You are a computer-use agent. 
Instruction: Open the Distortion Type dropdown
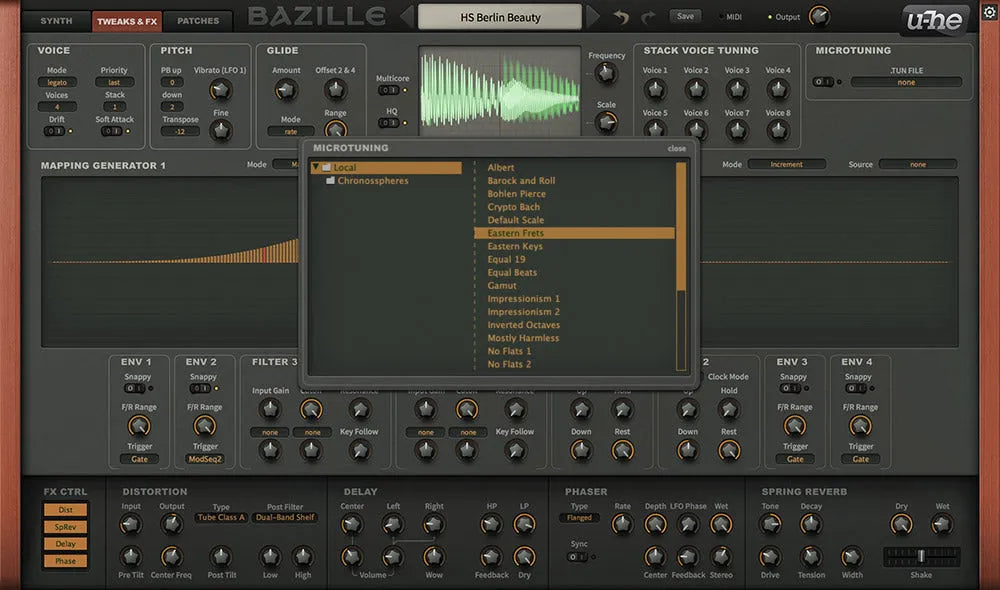pyautogui.click(x=221, y=518)
